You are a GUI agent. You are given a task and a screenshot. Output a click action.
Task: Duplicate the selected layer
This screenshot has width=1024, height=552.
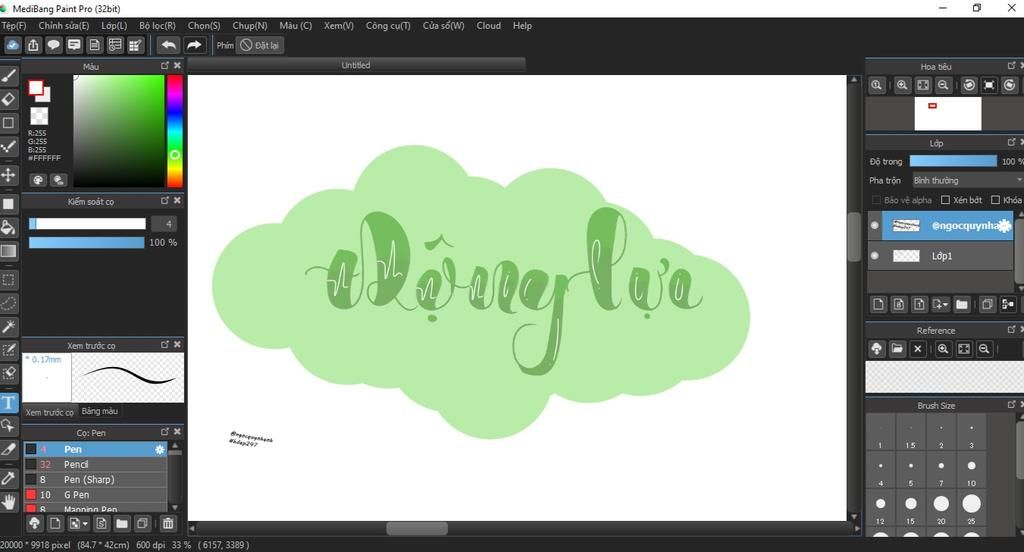click(x=987, y=304)
